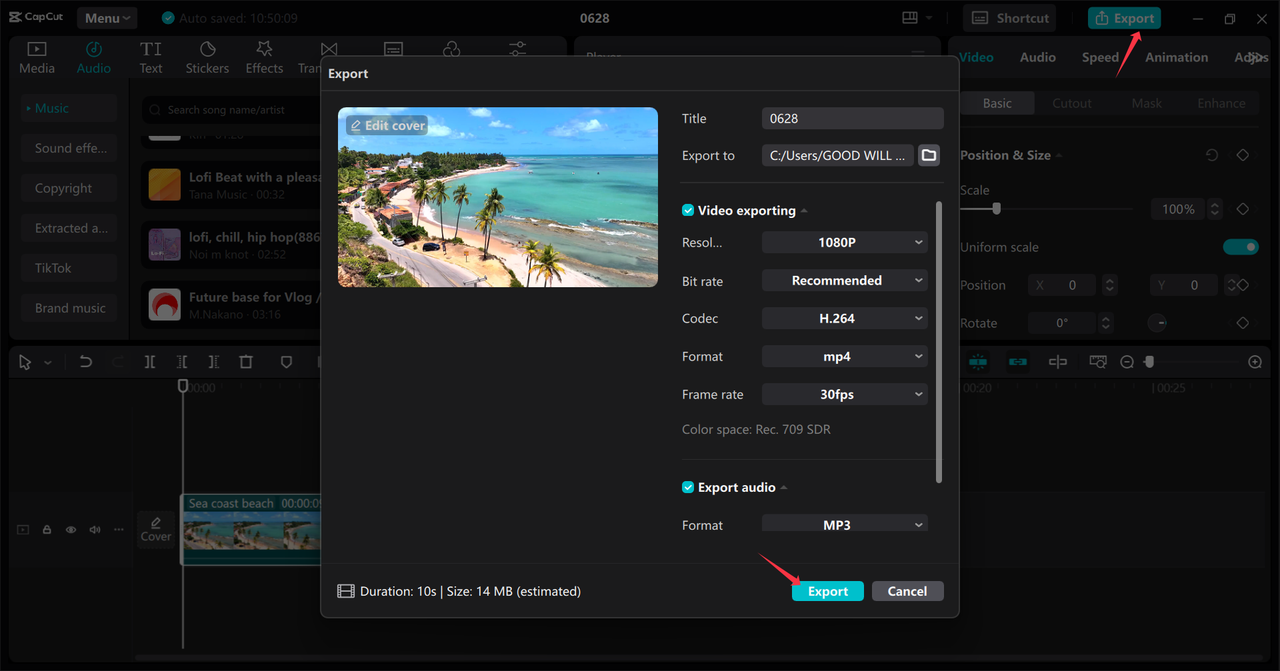Mute the track with speaker icon
Viewport: 1280px width, 671px height.
95,530
